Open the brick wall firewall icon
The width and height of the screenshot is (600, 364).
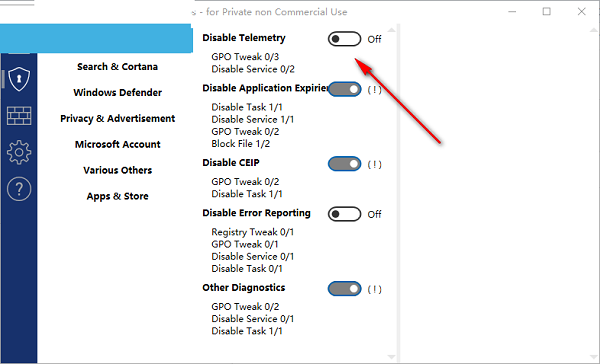pos(19,116)
